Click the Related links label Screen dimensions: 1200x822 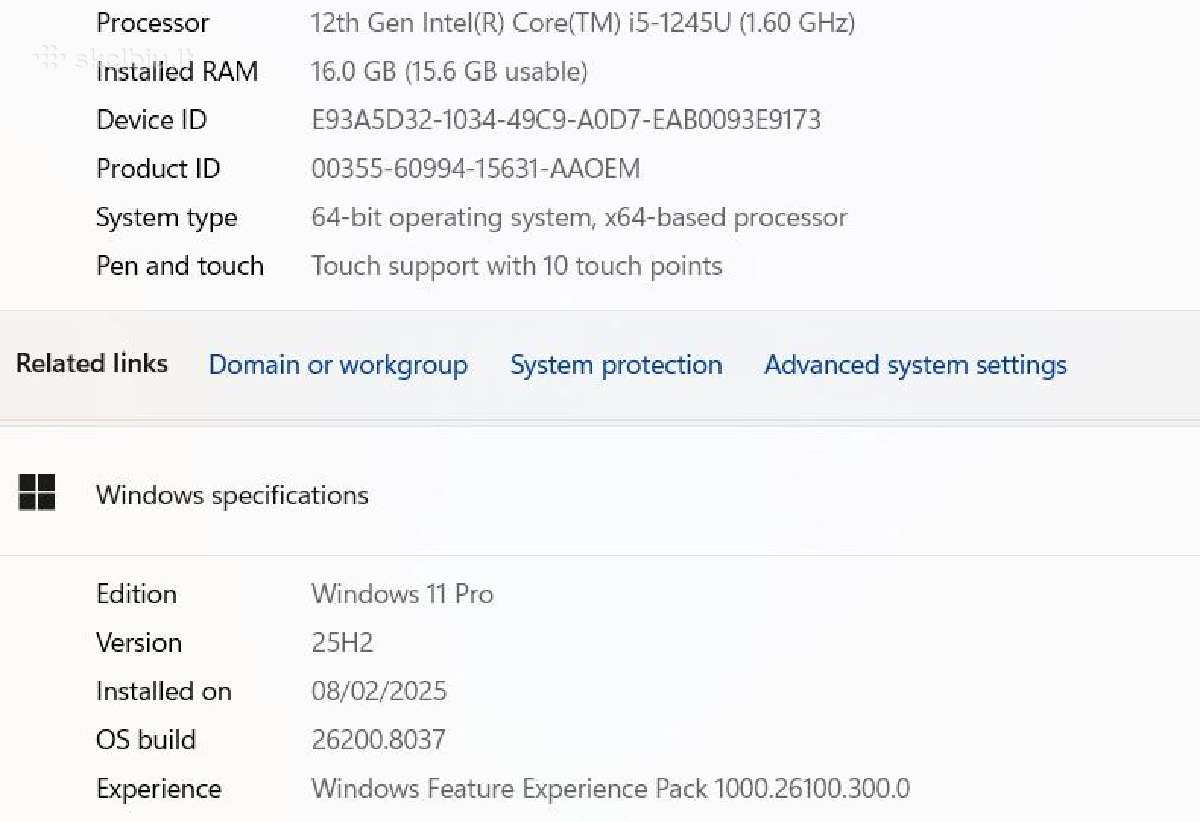pyautogui.click(x=92, y=363)
